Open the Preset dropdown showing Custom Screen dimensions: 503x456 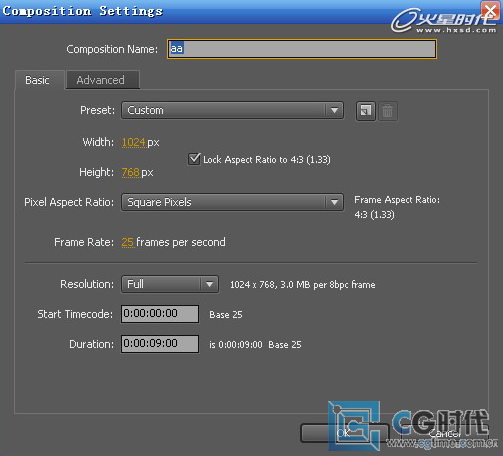232,110
